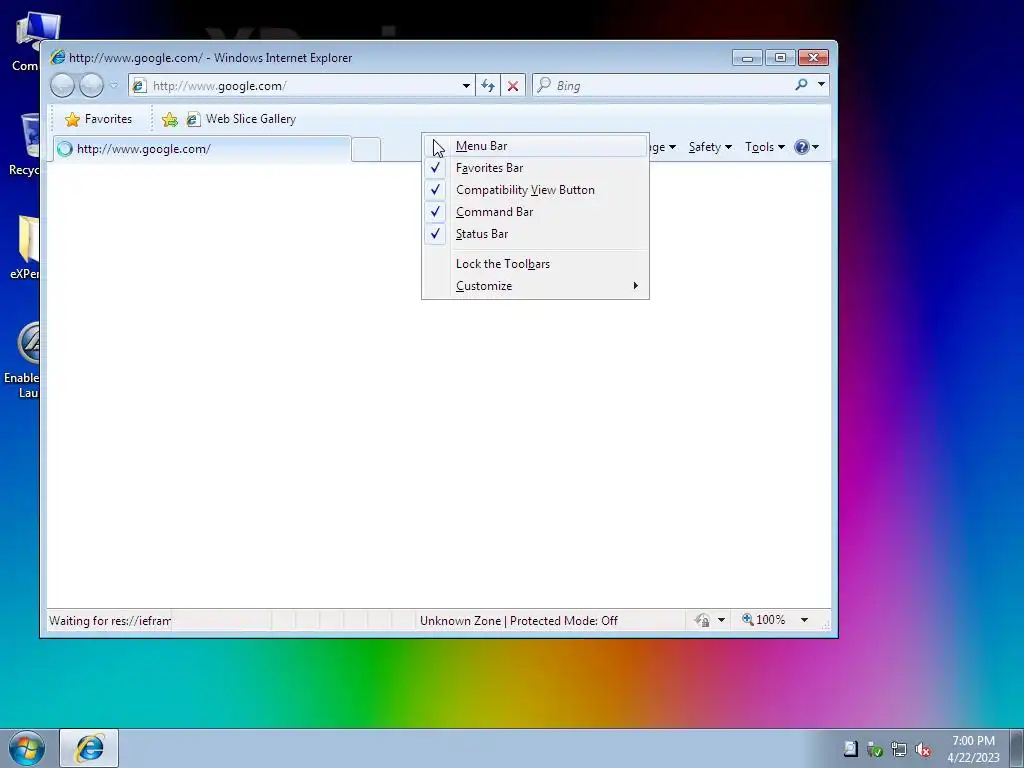The height and width of the screenshot is (768, 1024).
Task: Click Add to Favorites Bar icon
Action: (x=170, y=119)
